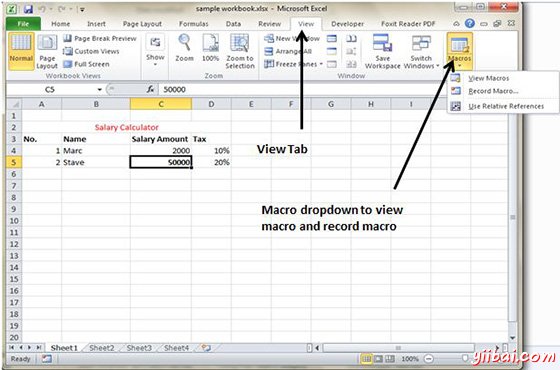The width and height of the screenshot is (560, 370).
Task: Click the Salary Amount header cell
Action: point(161,139)
